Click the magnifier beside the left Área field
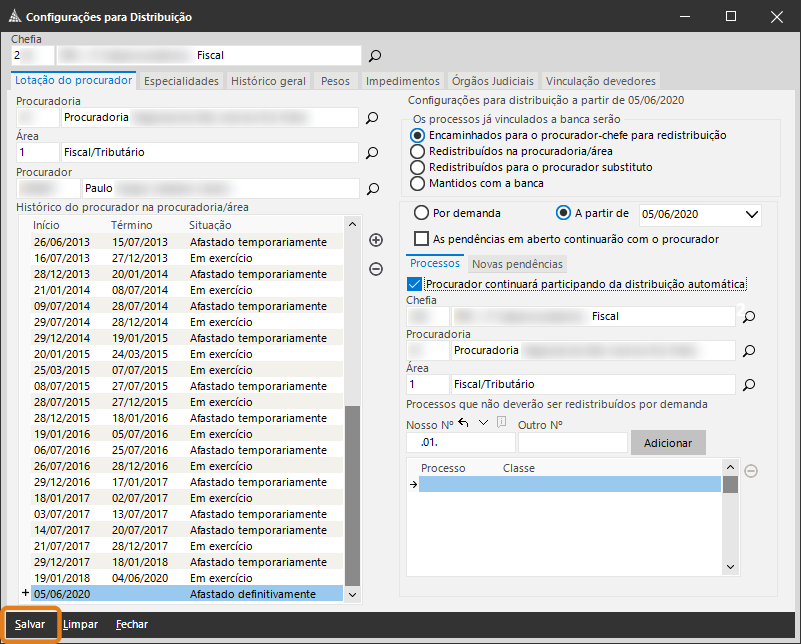Image resolution: width=801 pixels, height=644 pixels. coord(372,153)
